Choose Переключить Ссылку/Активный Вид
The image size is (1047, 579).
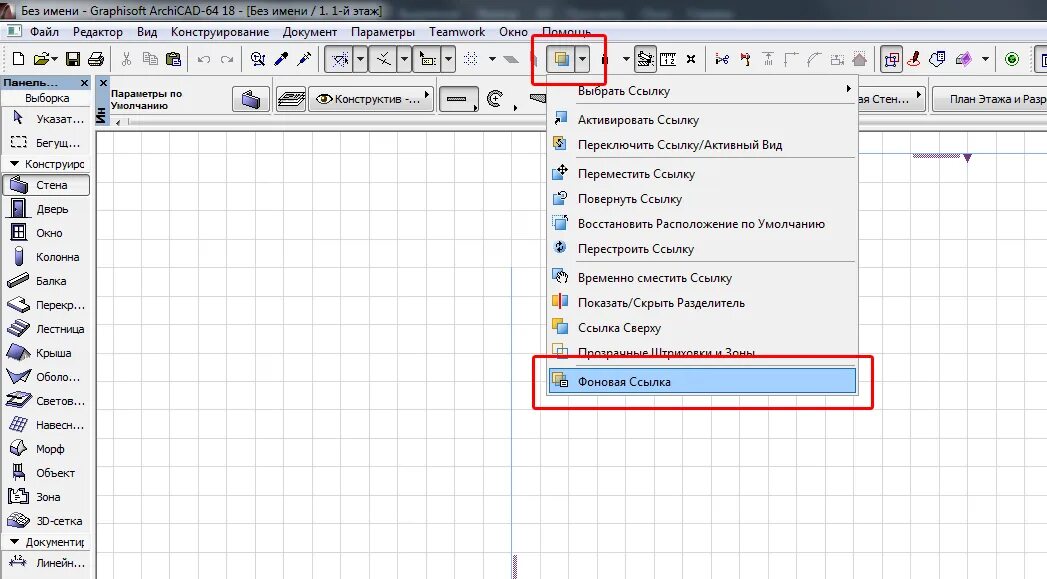pyautogui.click(x=702, y=145)
